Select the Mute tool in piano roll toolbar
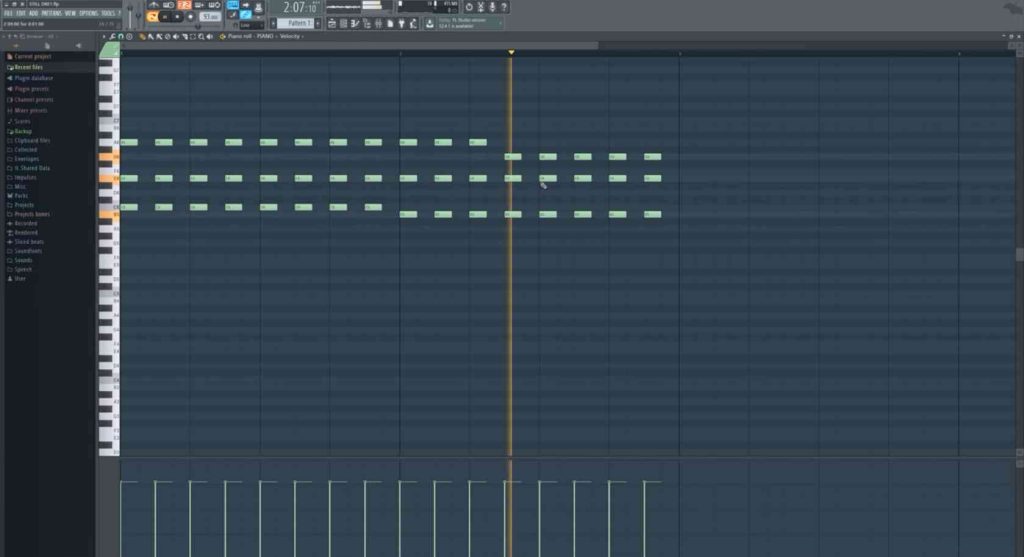This screenshot has height=557, width=1024. pyautogui.click(x=176, y=36)
